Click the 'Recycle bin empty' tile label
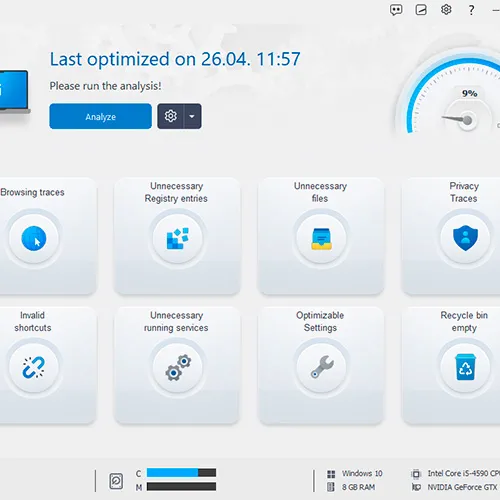500x500 pixels. coord(464,321)
